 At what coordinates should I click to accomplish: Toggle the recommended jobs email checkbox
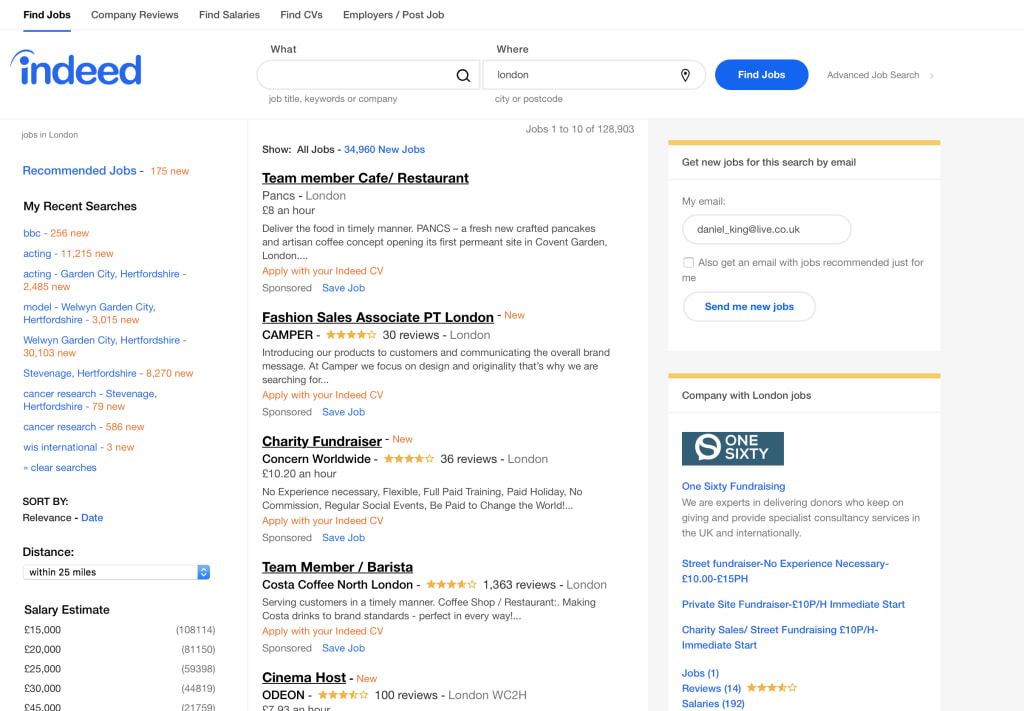(688, 262)
